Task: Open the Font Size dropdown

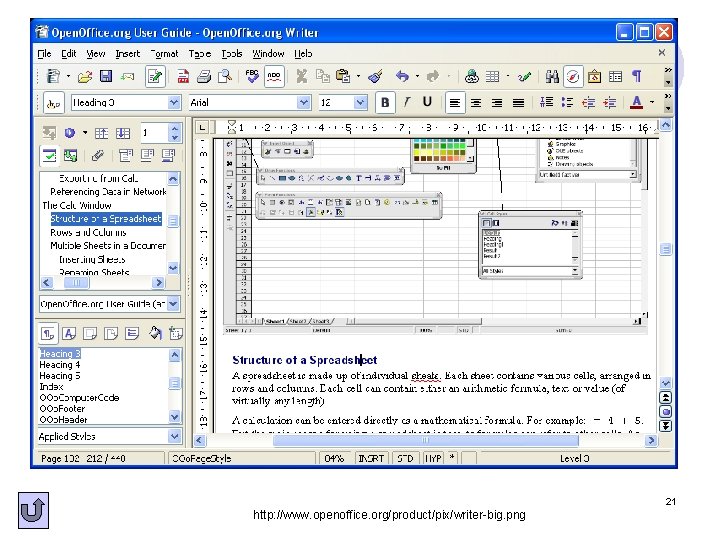Action: (x=360, y=102)
